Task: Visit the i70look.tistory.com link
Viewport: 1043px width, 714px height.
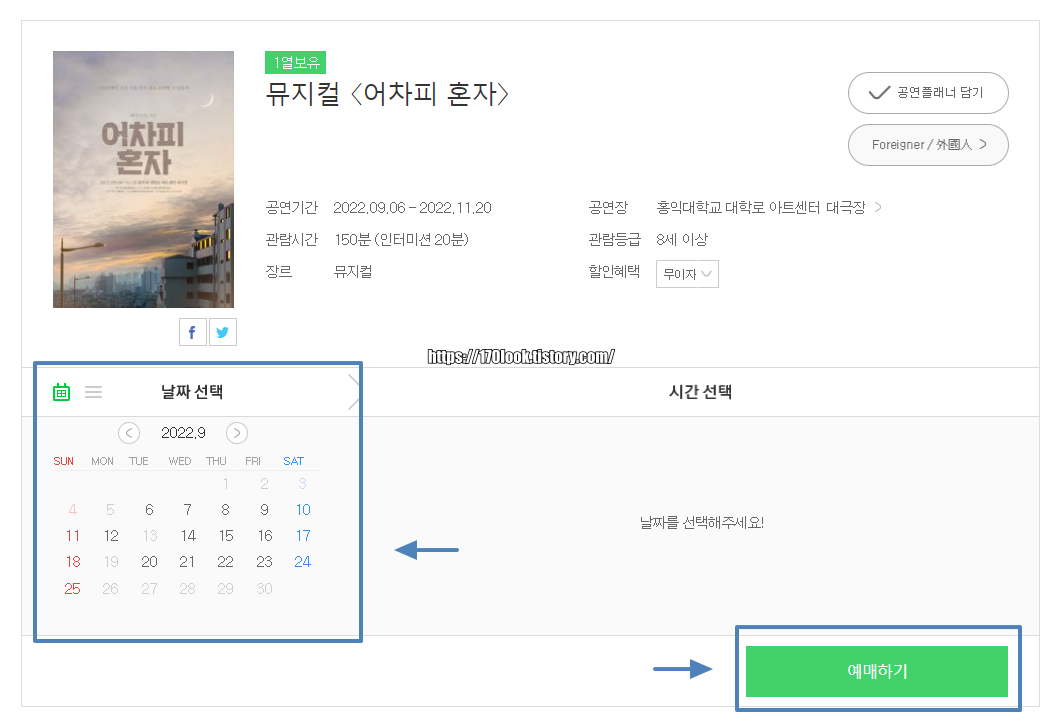Action: 521,355
